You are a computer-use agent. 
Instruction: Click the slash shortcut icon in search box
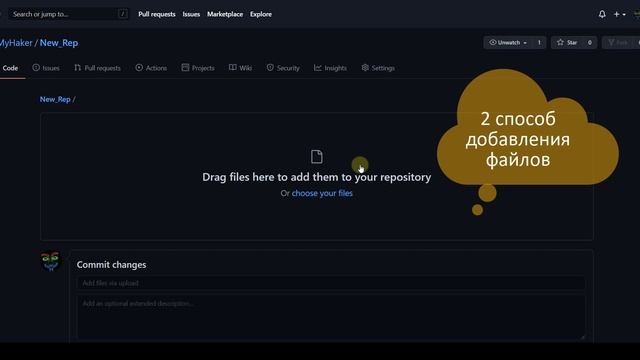(122, 14)
